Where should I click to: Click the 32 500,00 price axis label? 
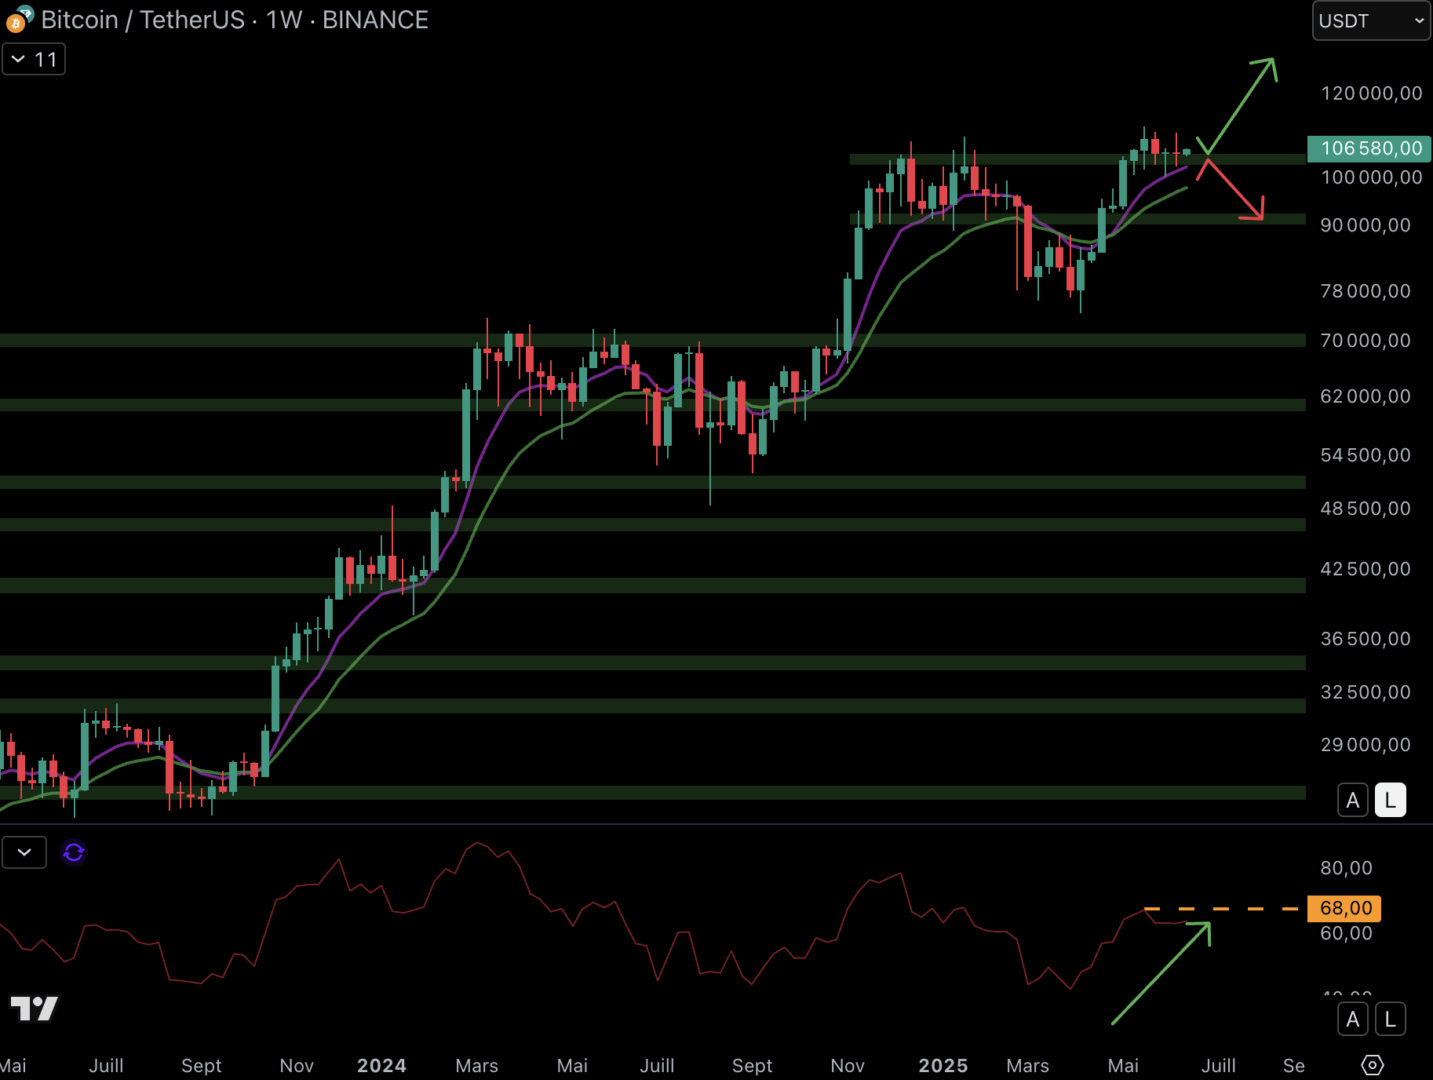tap(1365, 692)
